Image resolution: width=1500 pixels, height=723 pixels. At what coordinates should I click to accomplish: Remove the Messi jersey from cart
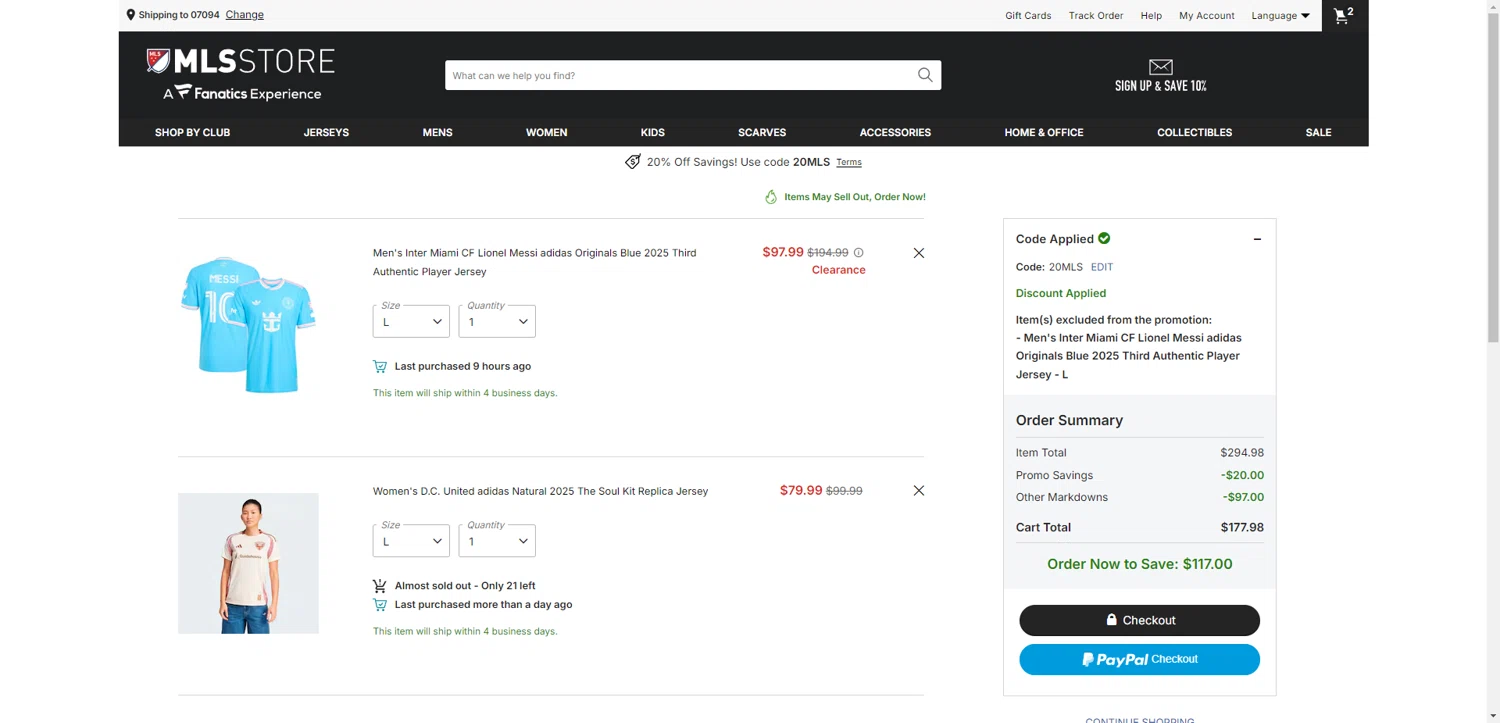919,253
